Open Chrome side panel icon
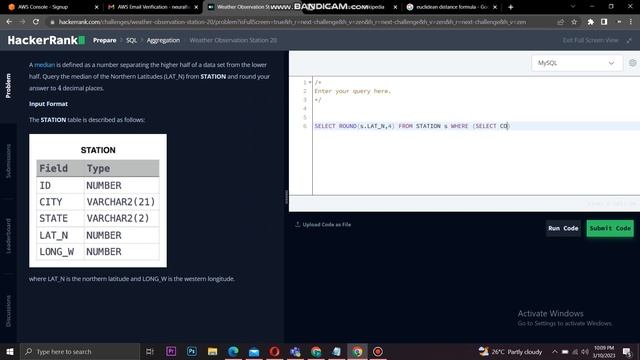This screenshot has height=360, width=640. pos(604,22)
